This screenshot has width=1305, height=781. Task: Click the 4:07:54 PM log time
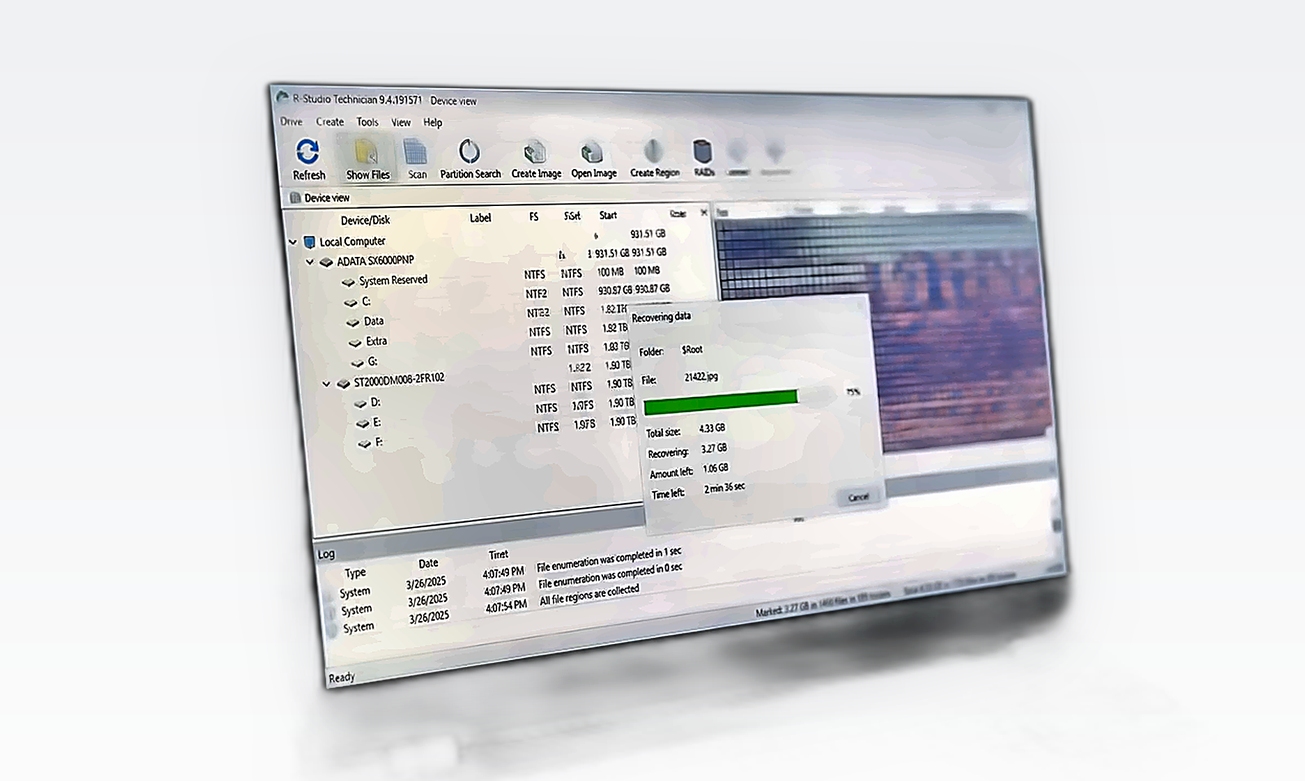click(506, 606)
